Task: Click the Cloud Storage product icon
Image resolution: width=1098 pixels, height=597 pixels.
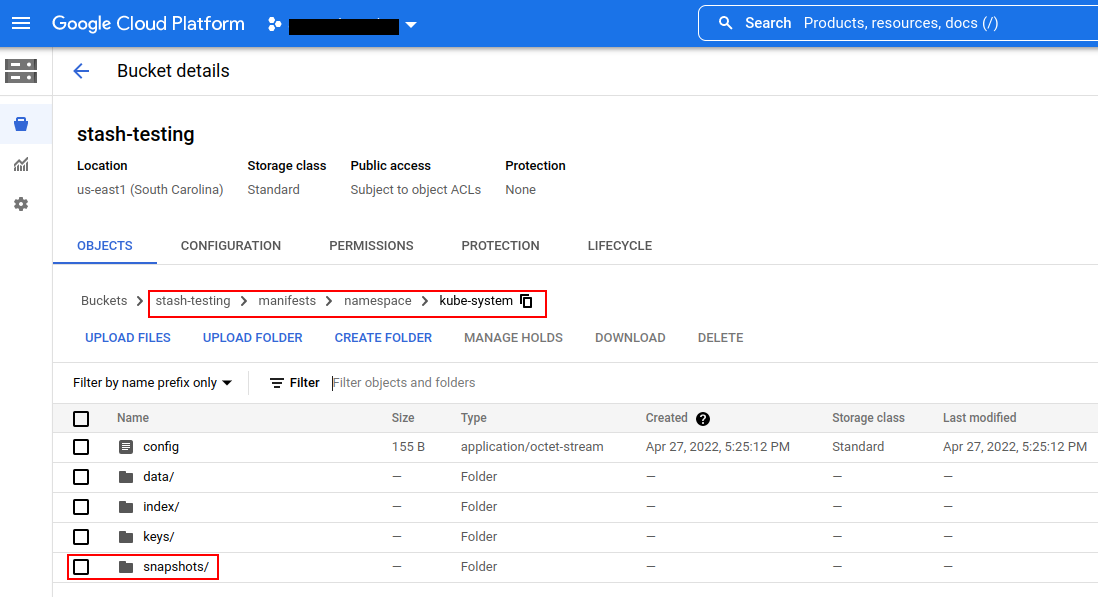Action: (21, 71)
